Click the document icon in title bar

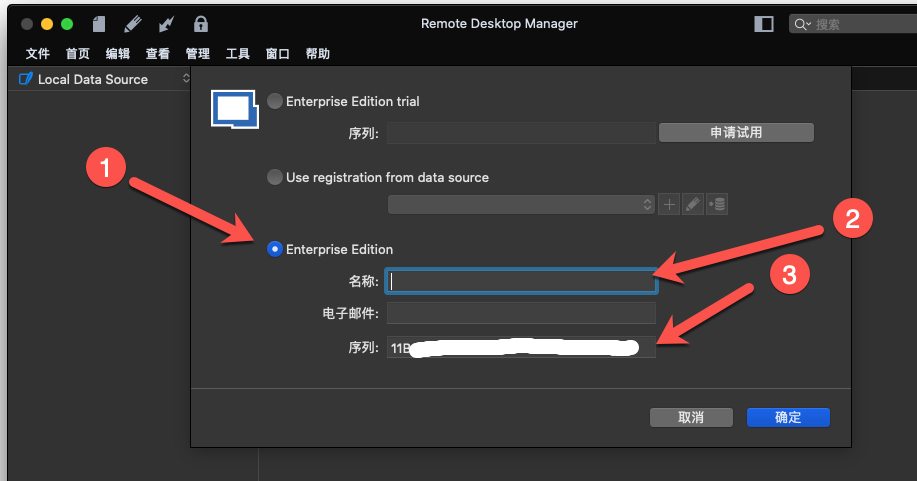[x=99, y=24]
